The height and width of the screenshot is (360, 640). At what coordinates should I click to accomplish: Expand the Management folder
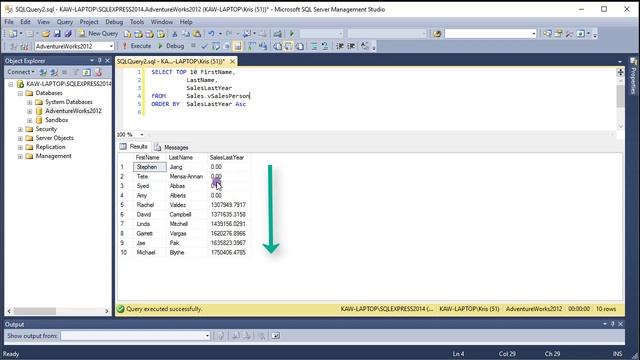click(20, 156)
